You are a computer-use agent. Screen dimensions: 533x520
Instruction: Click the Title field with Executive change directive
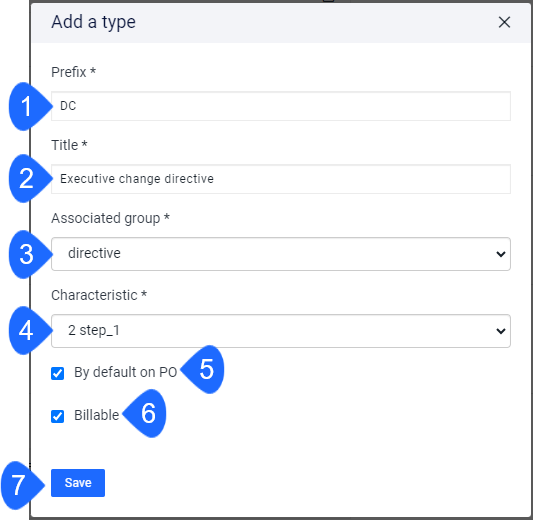[281, 179]
